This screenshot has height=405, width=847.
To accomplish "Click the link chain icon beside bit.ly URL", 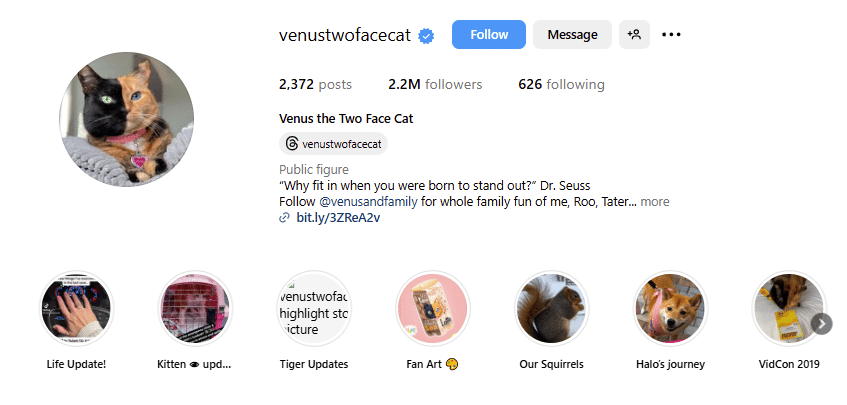I will coord(285,217).
